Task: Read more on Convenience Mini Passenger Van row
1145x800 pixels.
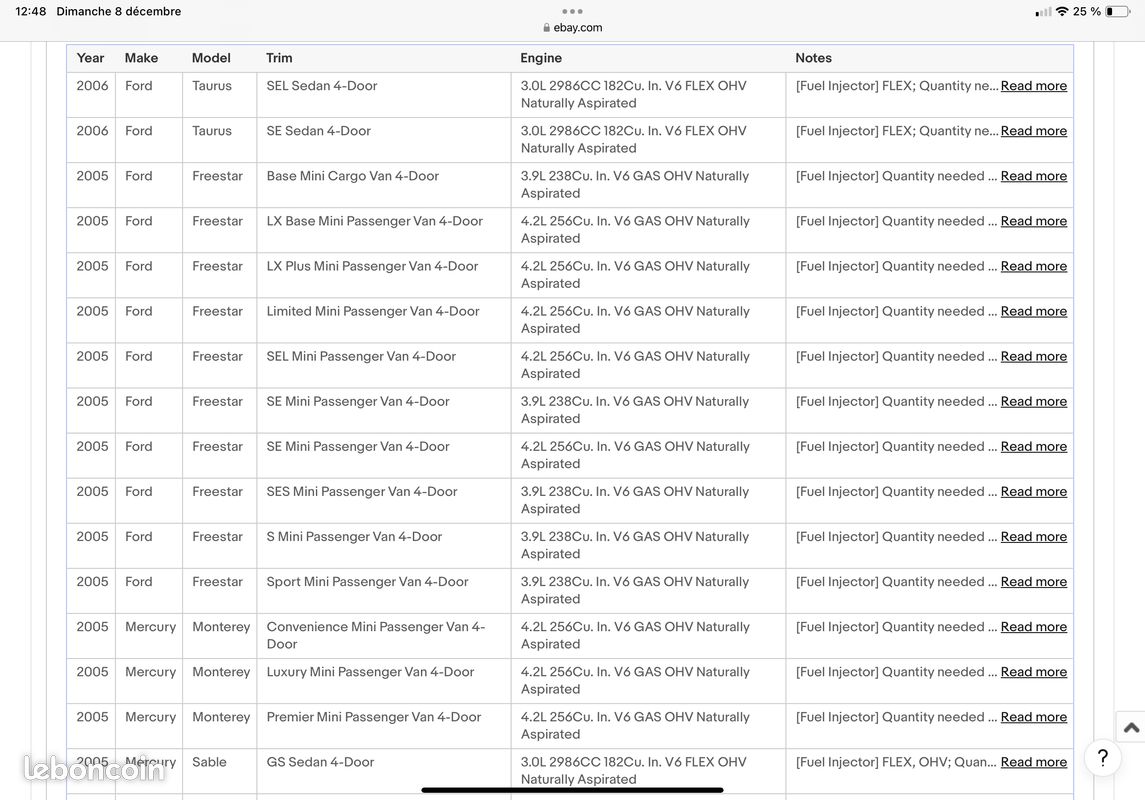Action: pos(1033,627)
